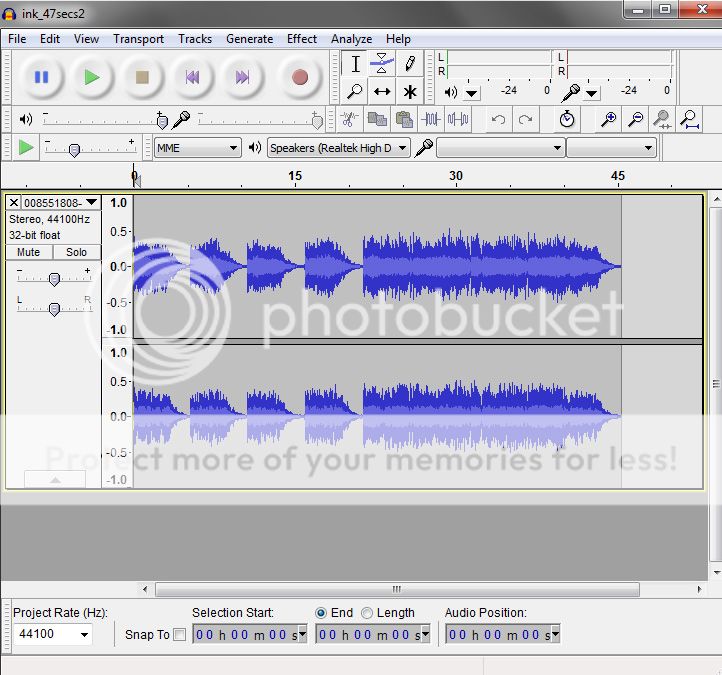
Task: Click the Record button
Action: [x=299, y=77]
